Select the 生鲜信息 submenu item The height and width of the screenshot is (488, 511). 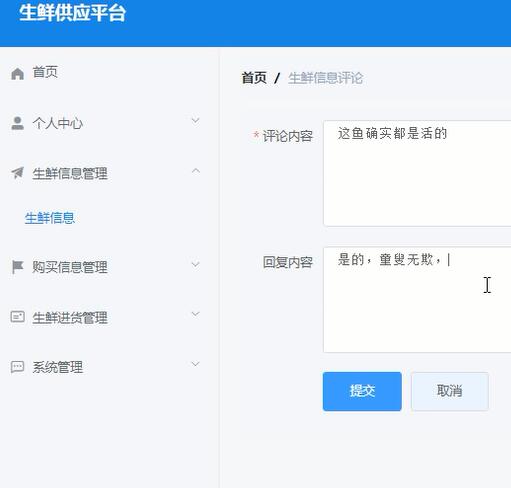point(50,218)
